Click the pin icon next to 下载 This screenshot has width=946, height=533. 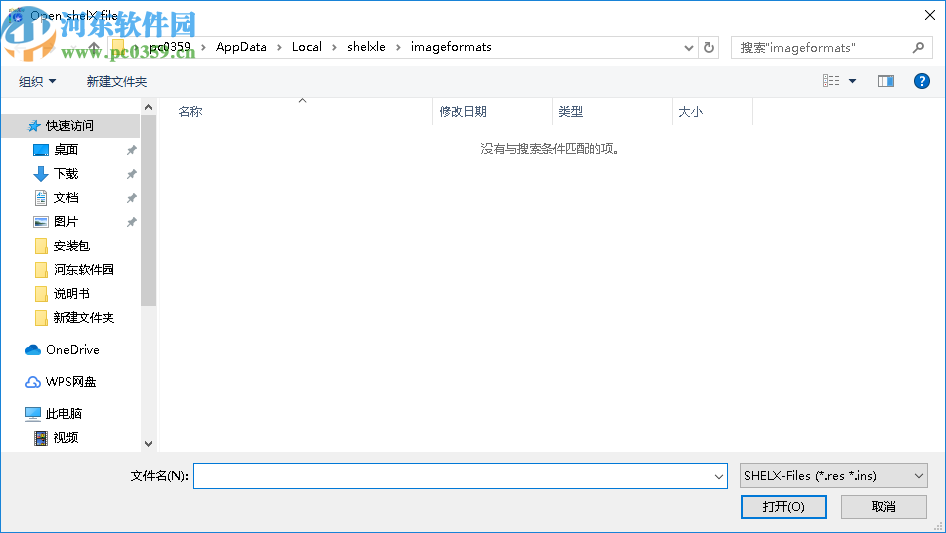[x=132, y=174]
